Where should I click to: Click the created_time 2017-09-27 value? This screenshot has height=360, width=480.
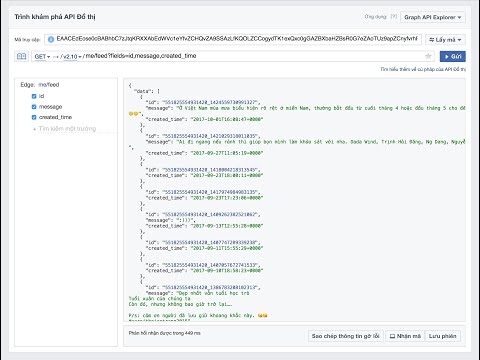tap(227, 153)
